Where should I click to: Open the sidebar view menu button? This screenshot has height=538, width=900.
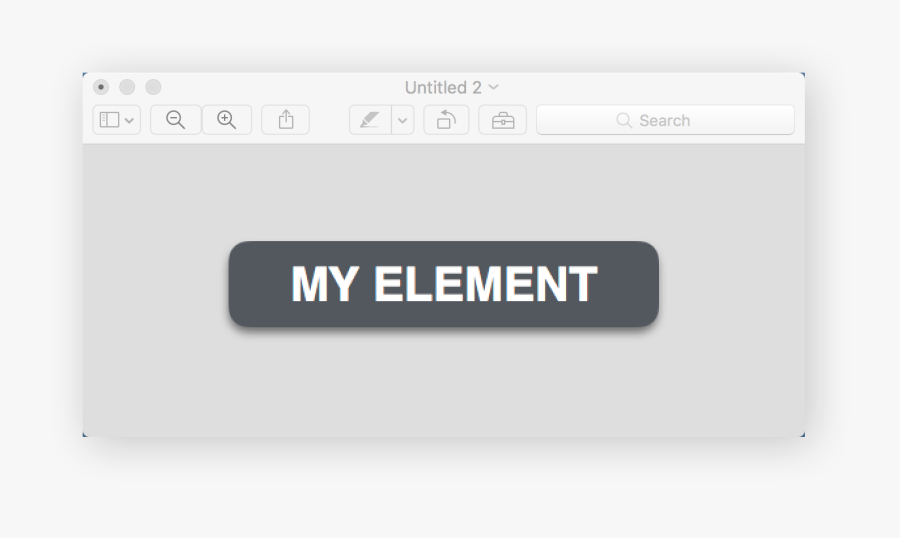coord(117,120)
